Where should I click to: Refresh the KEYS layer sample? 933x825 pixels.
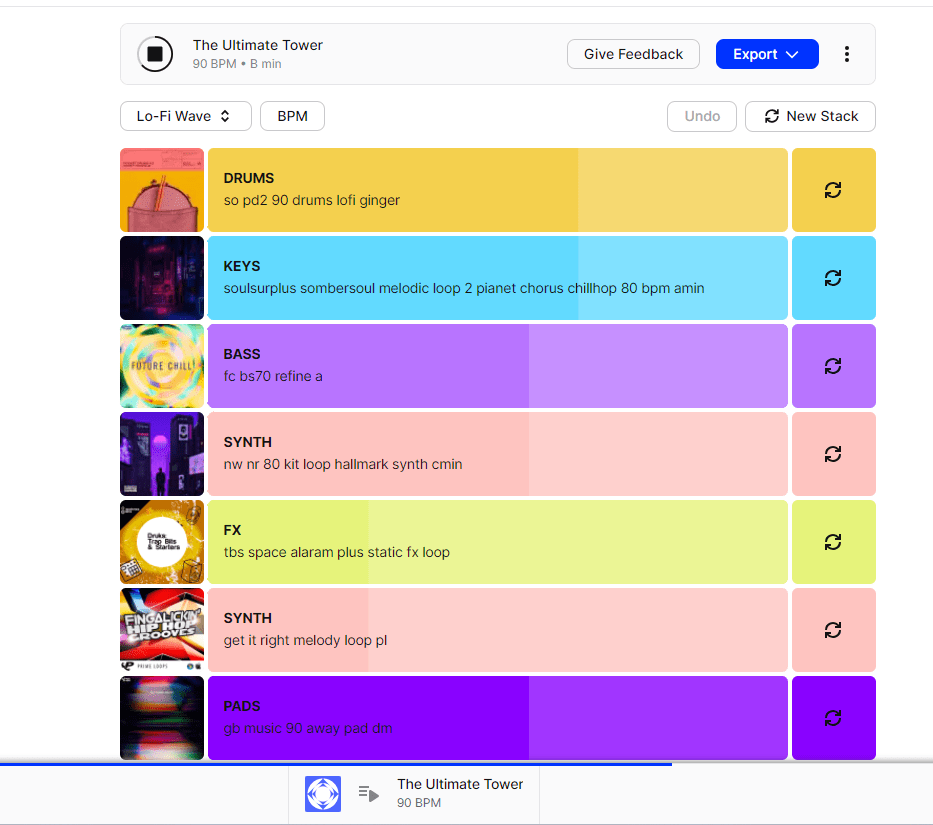point(834,278)
